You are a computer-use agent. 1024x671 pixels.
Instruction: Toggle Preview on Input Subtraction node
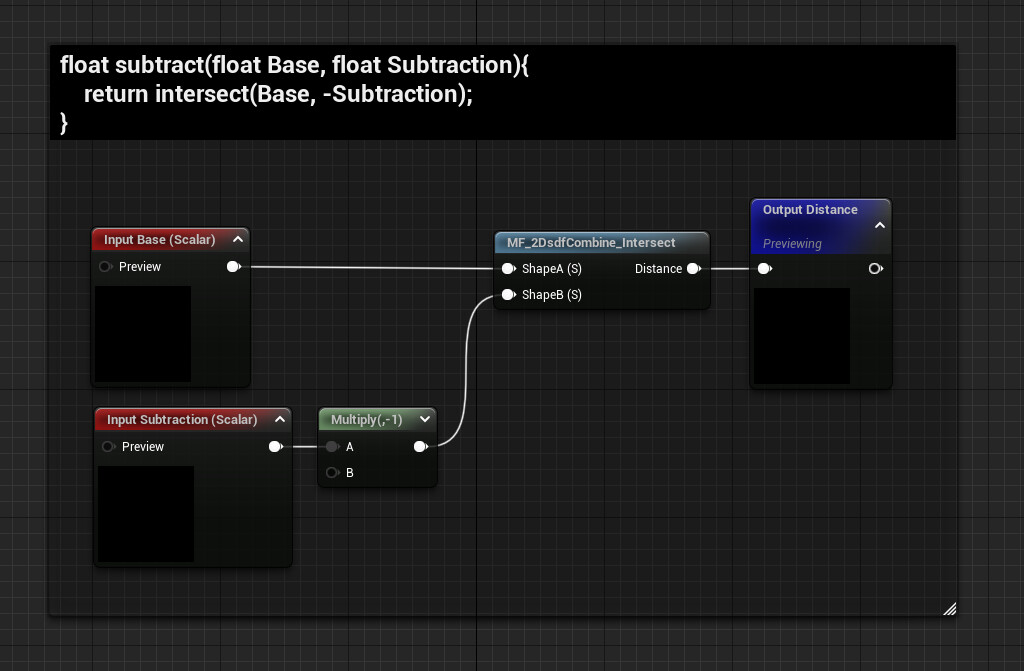[x=108, y=446]
